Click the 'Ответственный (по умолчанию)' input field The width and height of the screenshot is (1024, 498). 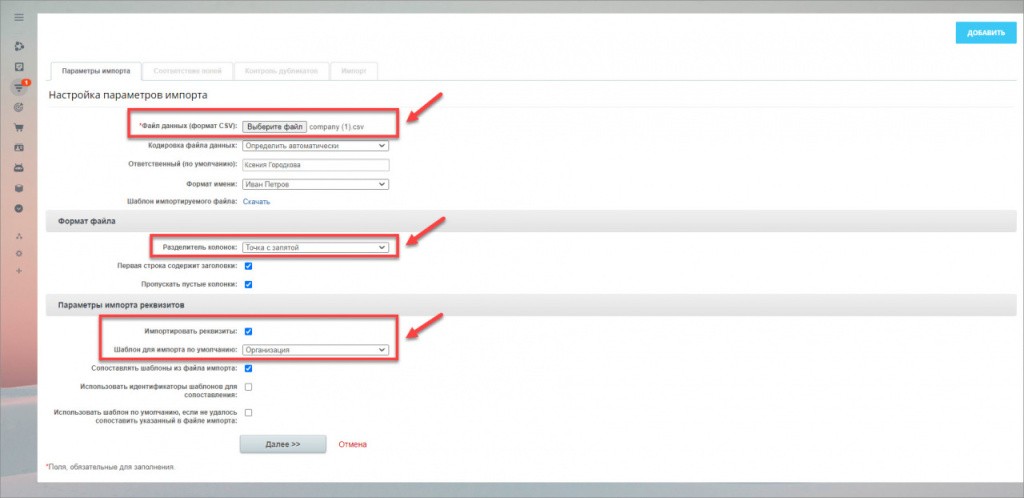pyautogui.click(x=315, y=164)
